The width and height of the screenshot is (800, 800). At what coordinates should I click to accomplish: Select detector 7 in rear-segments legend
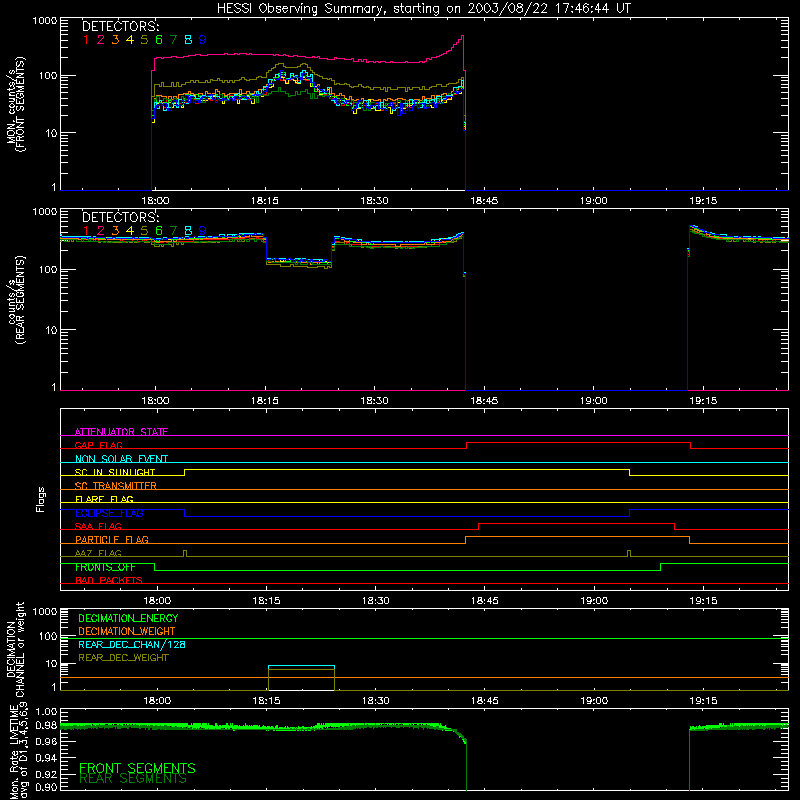[x=173, y=231]
